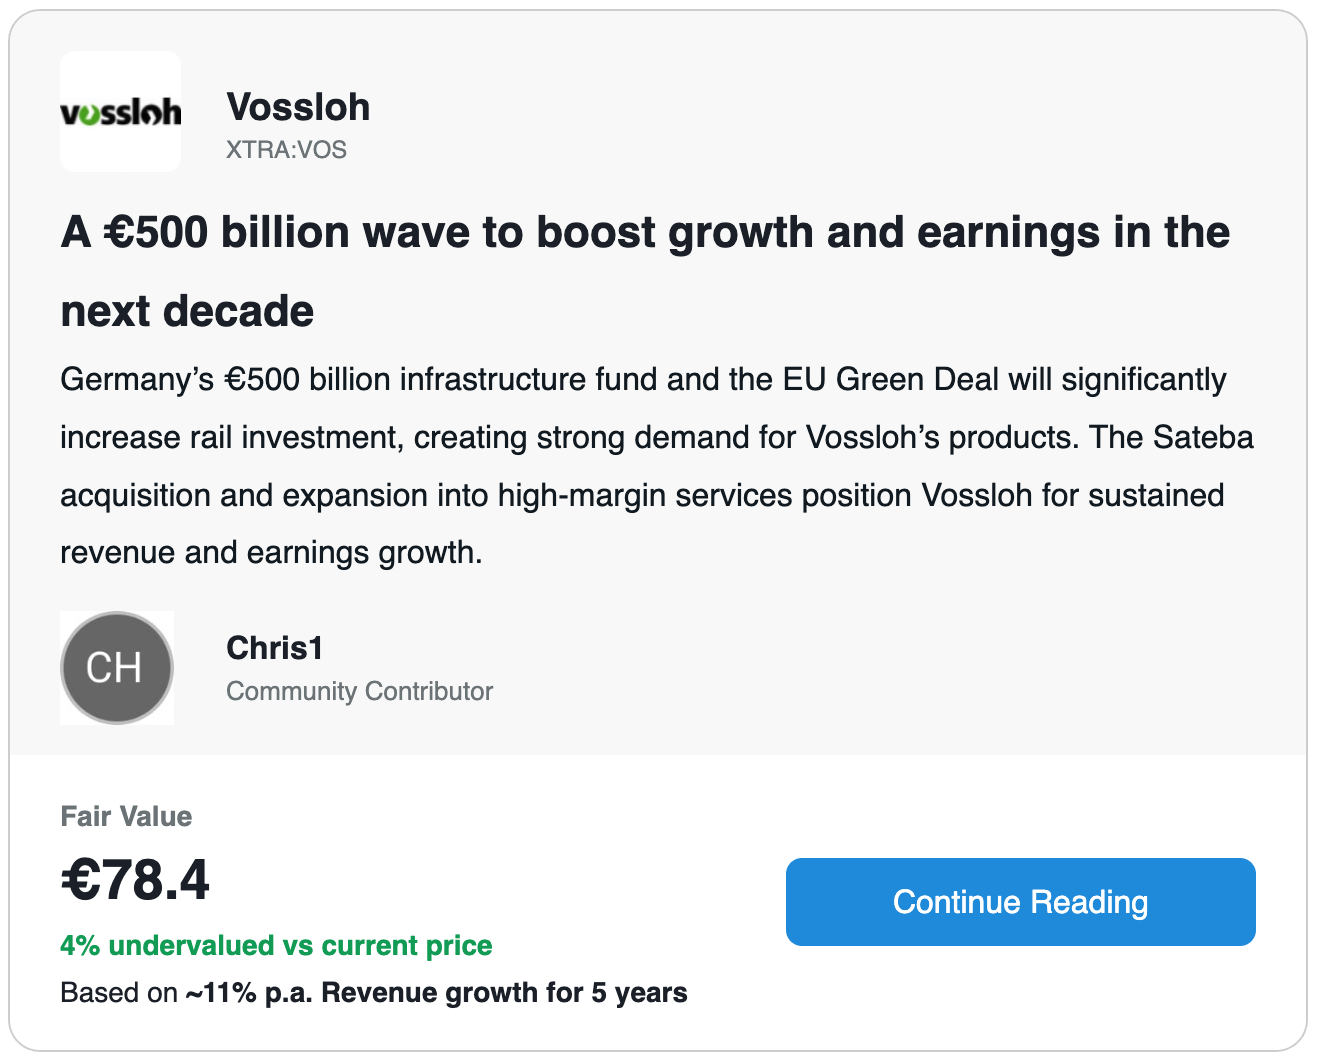This screenshot has width=1322, height=1060.
Task: Click 'next decade' in the headline
Action: 187,311
